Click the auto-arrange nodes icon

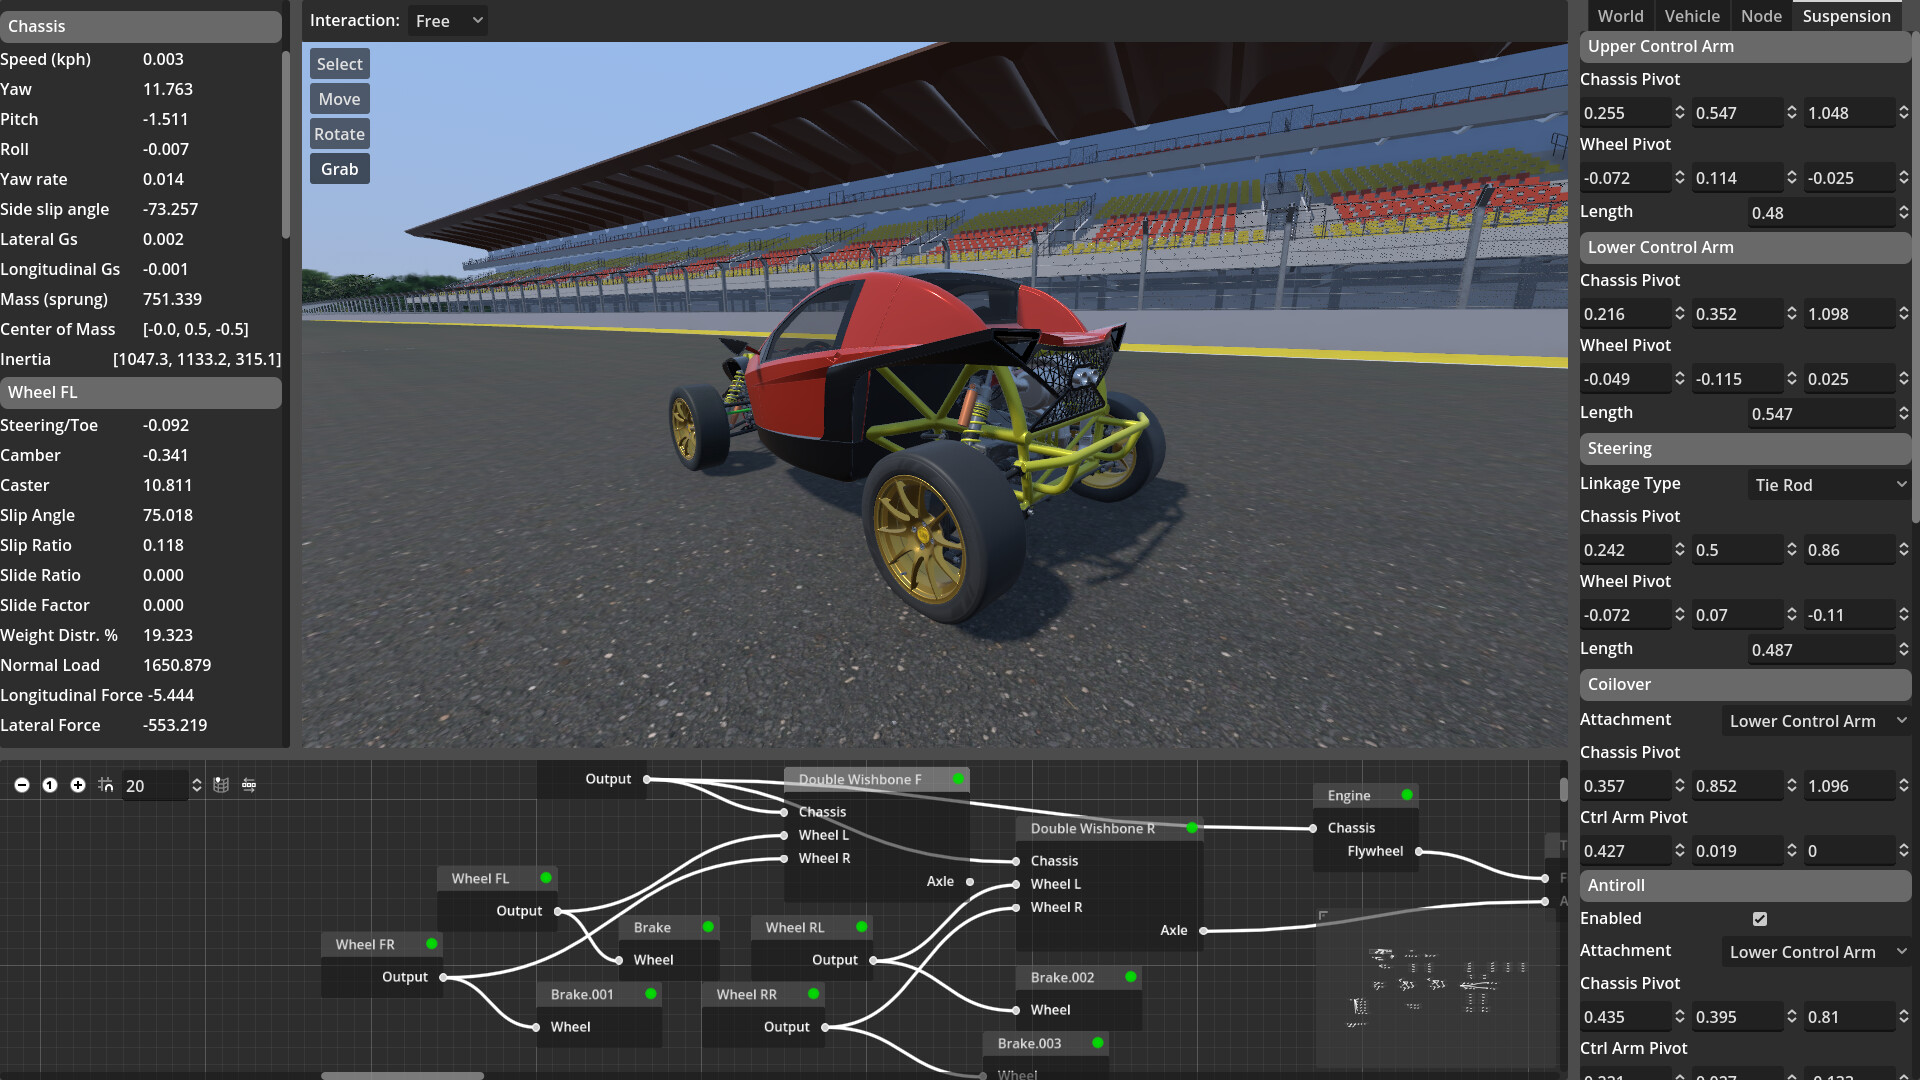[x=248, y=785]
